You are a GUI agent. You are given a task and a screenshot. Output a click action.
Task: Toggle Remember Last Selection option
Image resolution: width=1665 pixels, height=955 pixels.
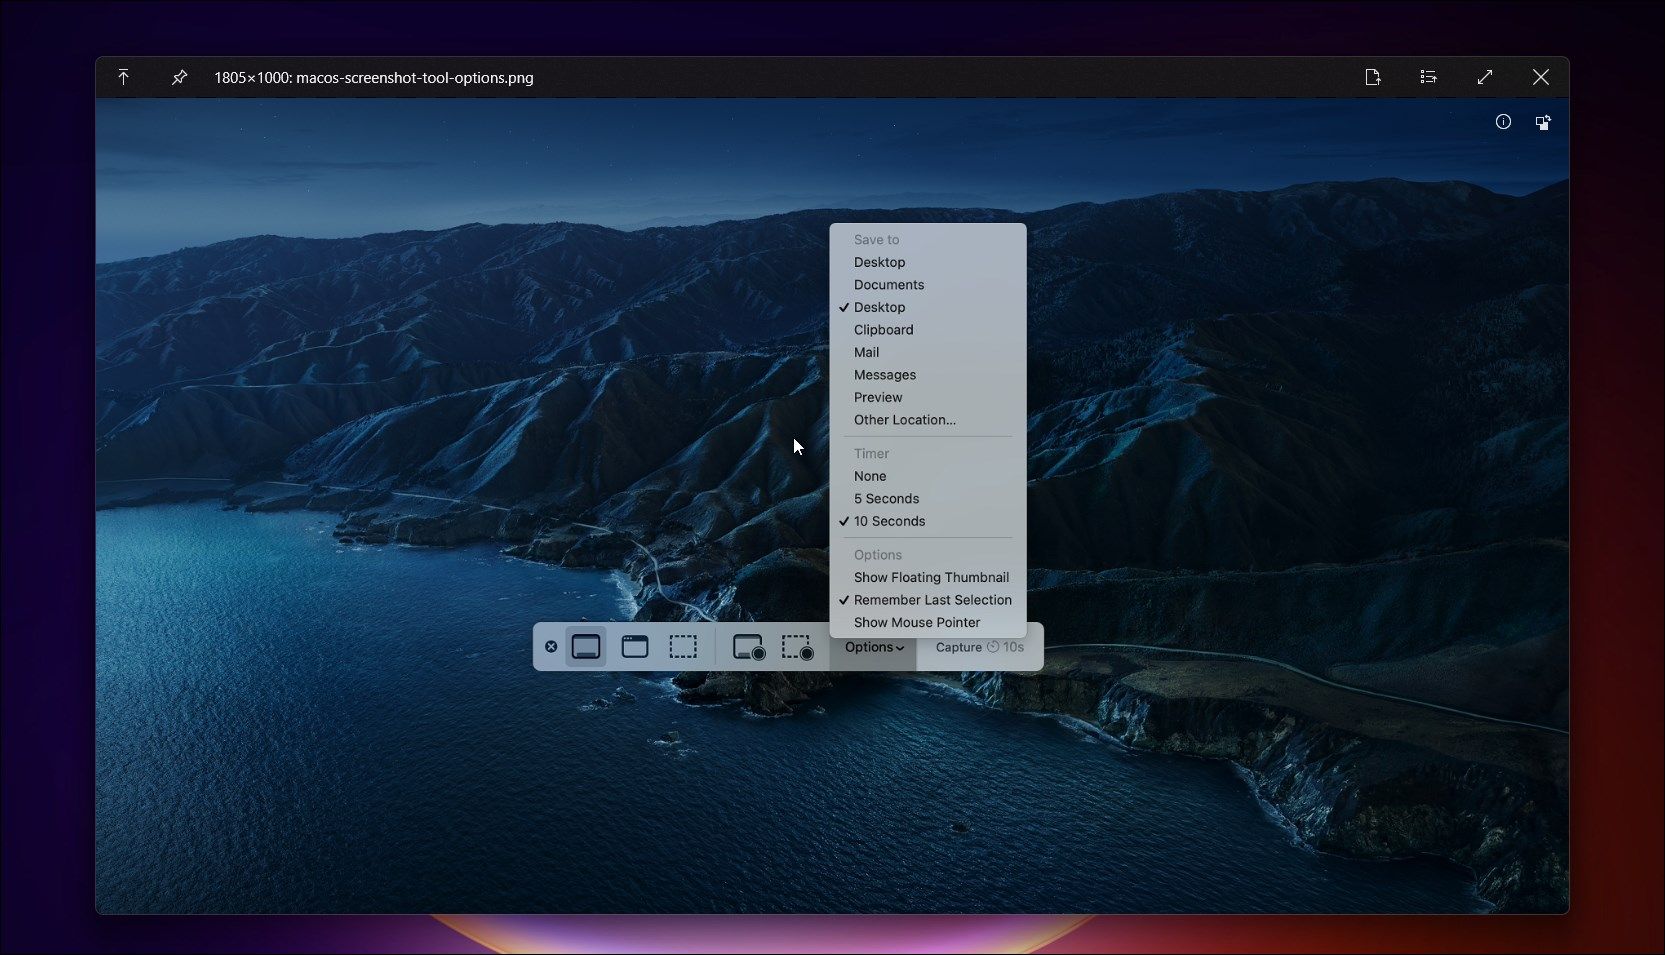932,600
